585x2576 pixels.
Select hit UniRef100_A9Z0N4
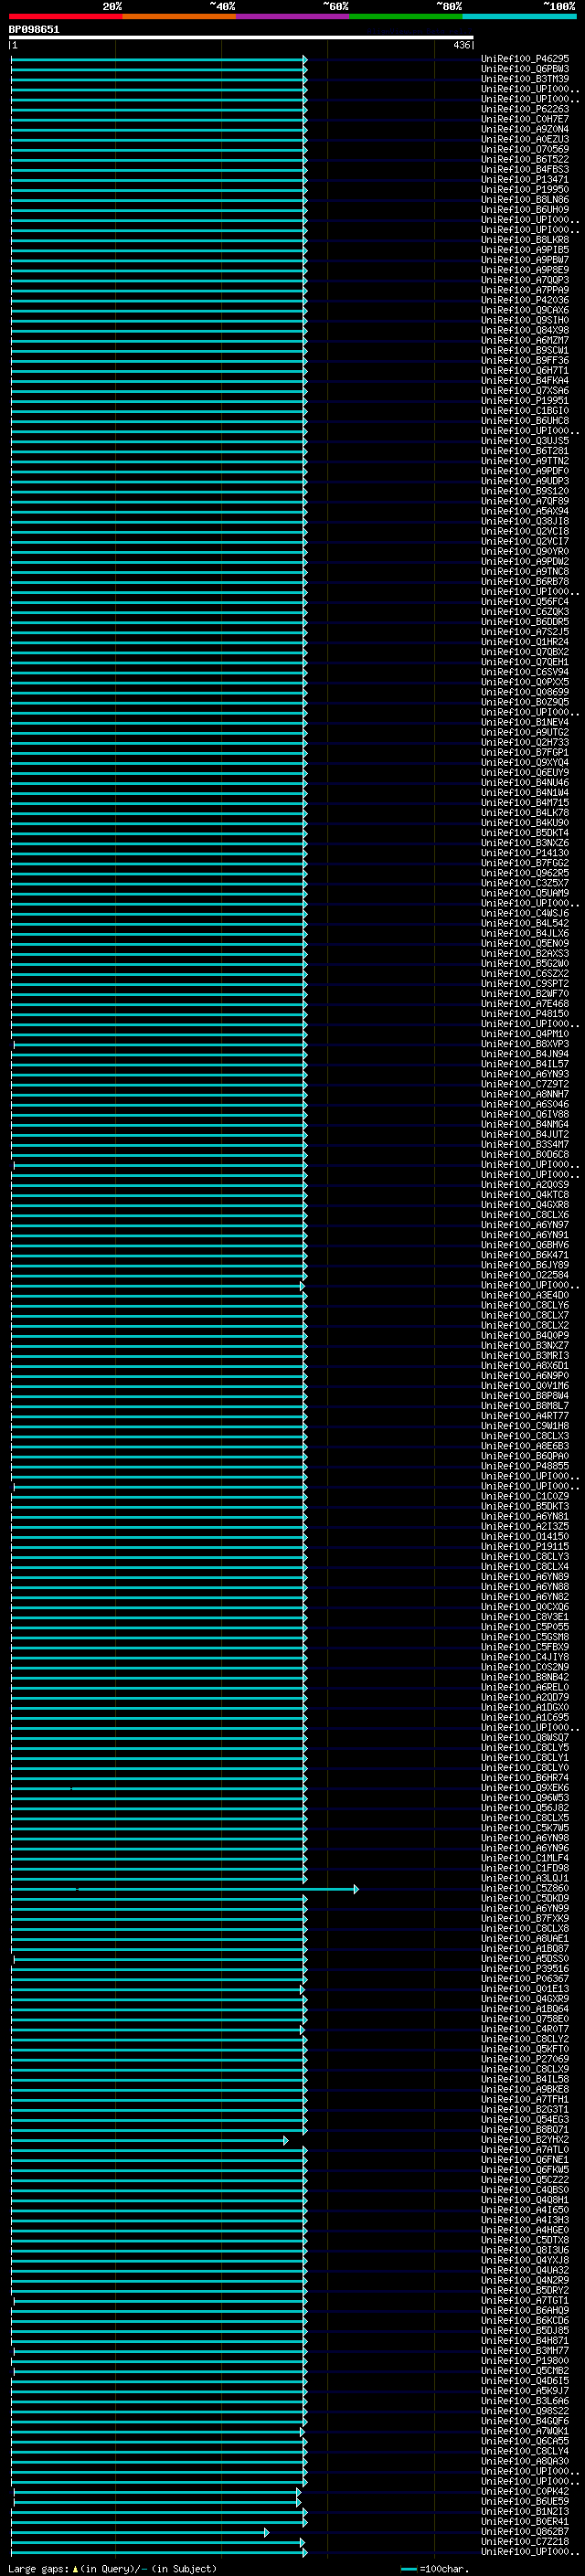[525, 129]
